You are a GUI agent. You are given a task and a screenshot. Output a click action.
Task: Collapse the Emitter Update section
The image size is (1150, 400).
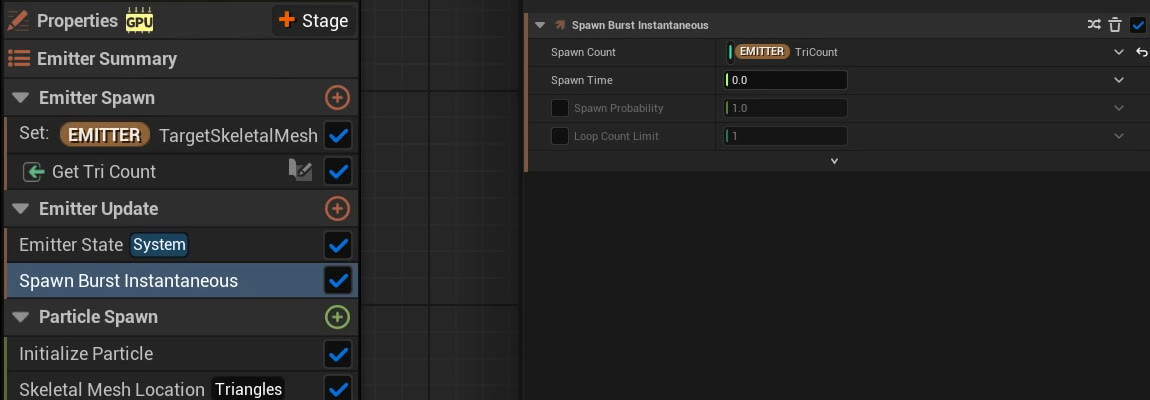tap(21, 209)
